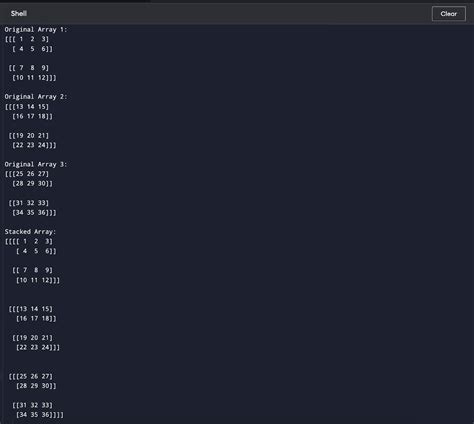474x424 pixels.
Task: Click the '[[[[ 1 2 3]' line in Stacked Array
Action: pos(29,241)
